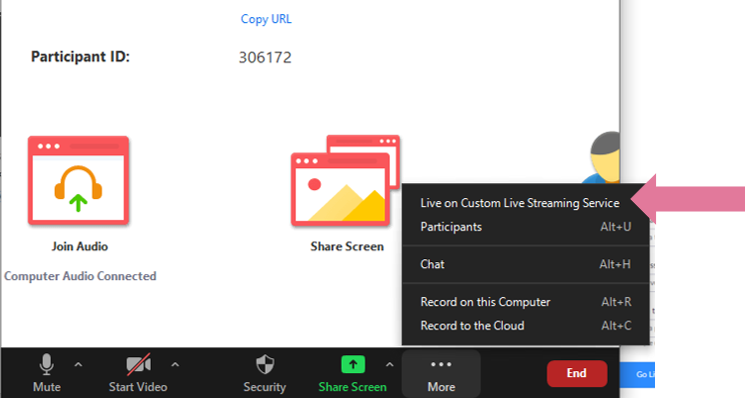Click the Join Audio label

(80, 246)
